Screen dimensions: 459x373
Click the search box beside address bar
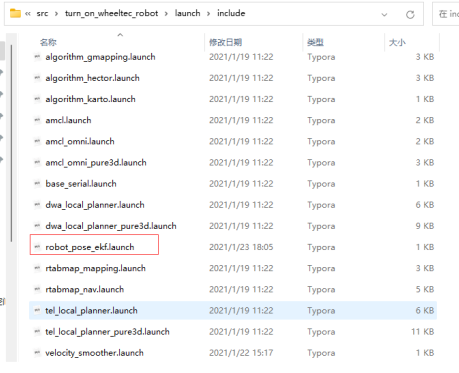(446, 14)
